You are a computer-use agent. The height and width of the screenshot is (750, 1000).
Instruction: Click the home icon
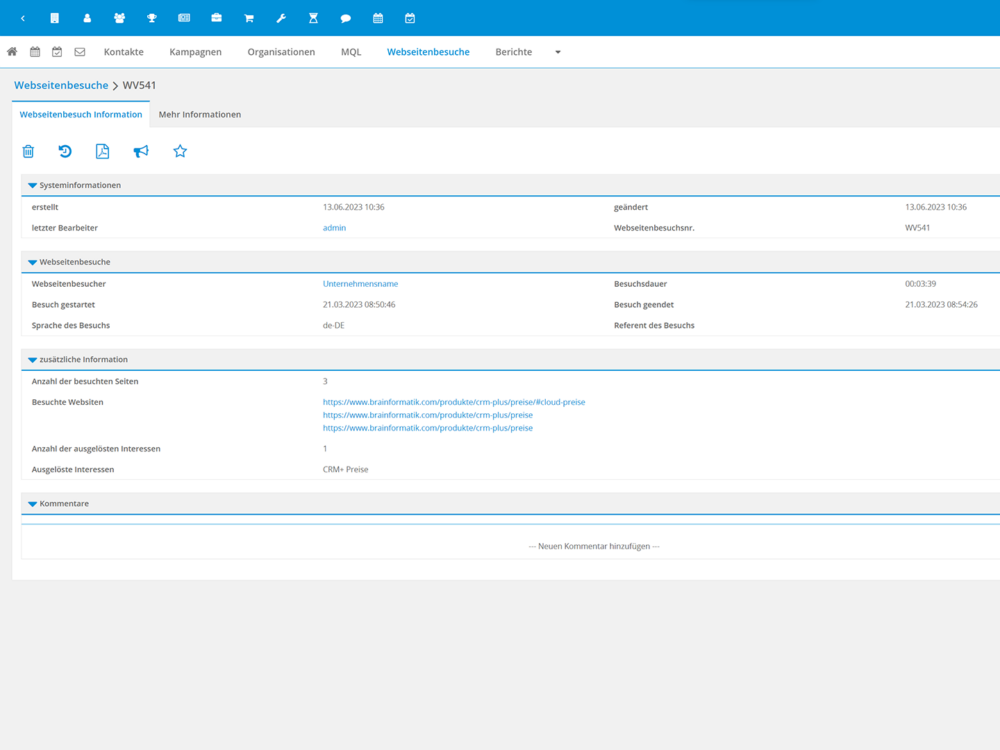[x=12, y=52]
